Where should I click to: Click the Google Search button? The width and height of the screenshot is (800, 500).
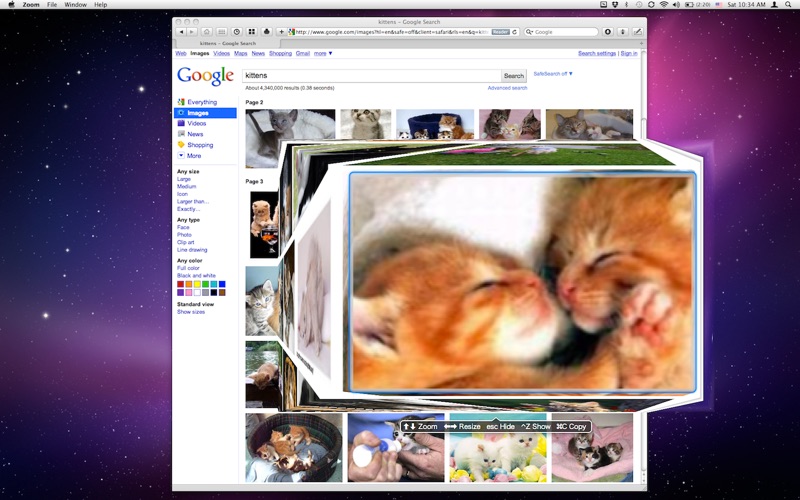click(x=514, y=76)
